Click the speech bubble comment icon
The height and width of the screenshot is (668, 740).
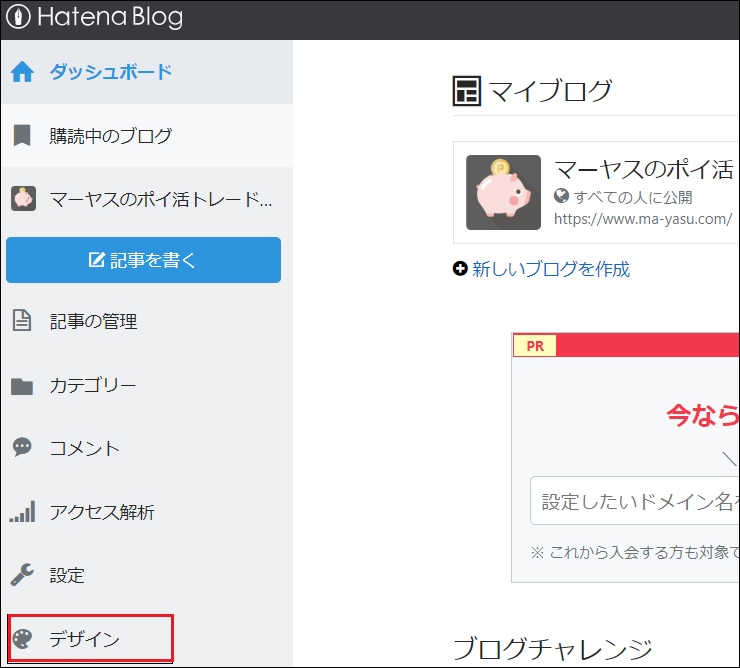click(22, 447)
